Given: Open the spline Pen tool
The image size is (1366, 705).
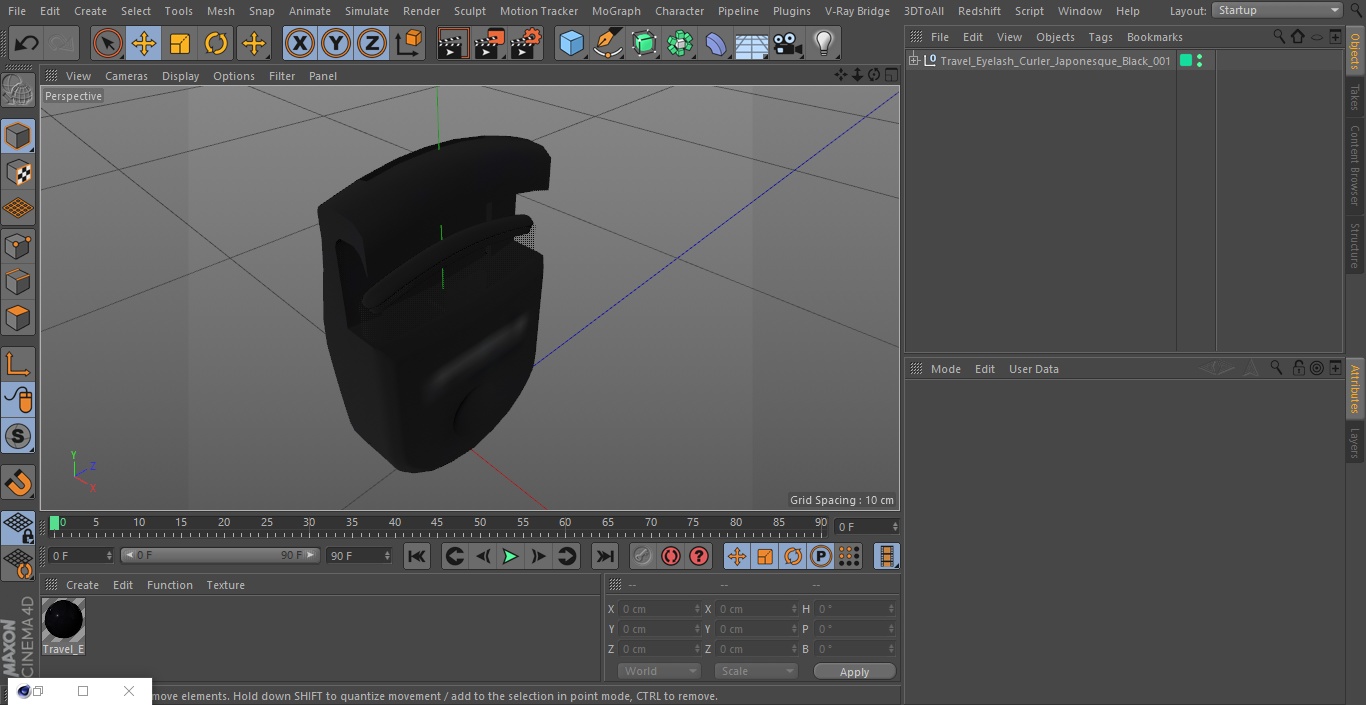Looking at the screenshot, I should coord(608,43).
